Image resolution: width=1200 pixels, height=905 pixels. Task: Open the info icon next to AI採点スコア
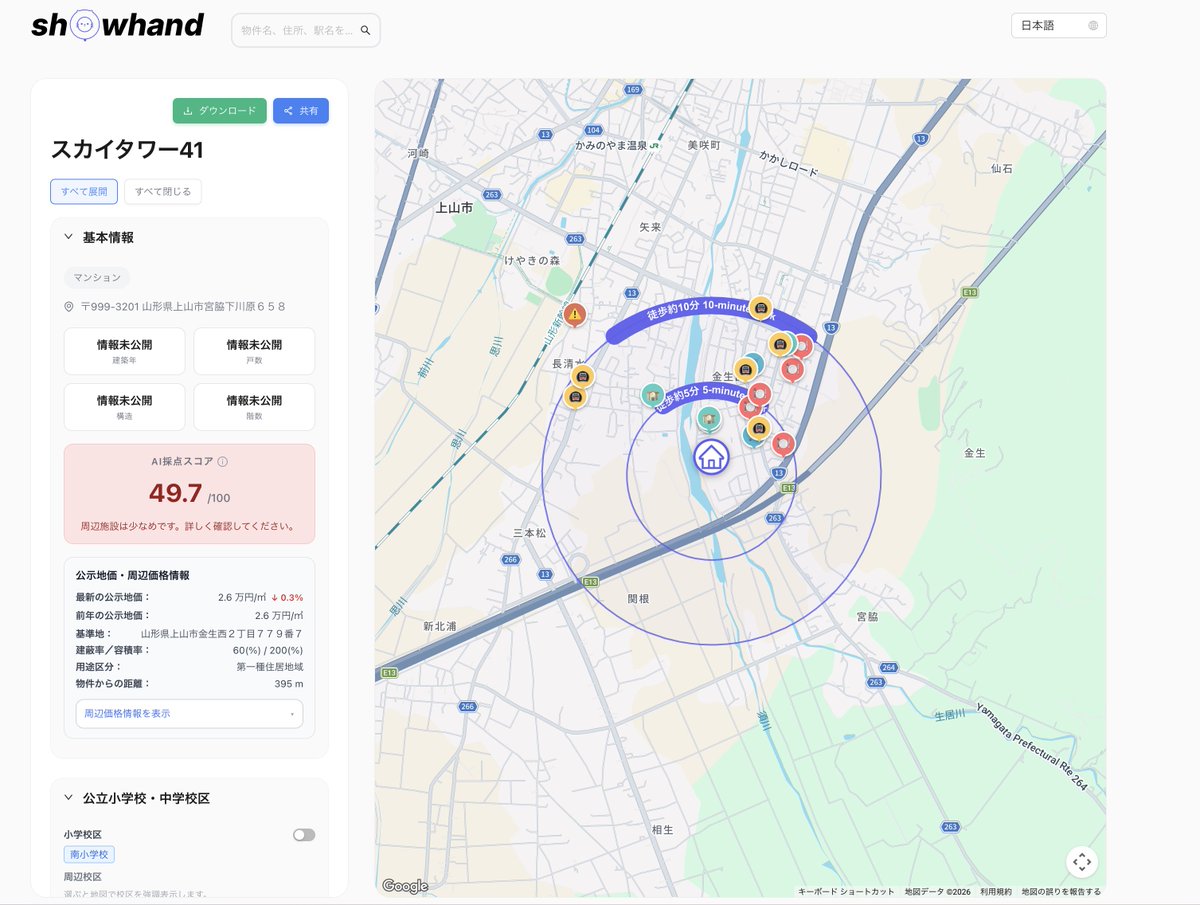pyautogui.click(x=222, y=462)
